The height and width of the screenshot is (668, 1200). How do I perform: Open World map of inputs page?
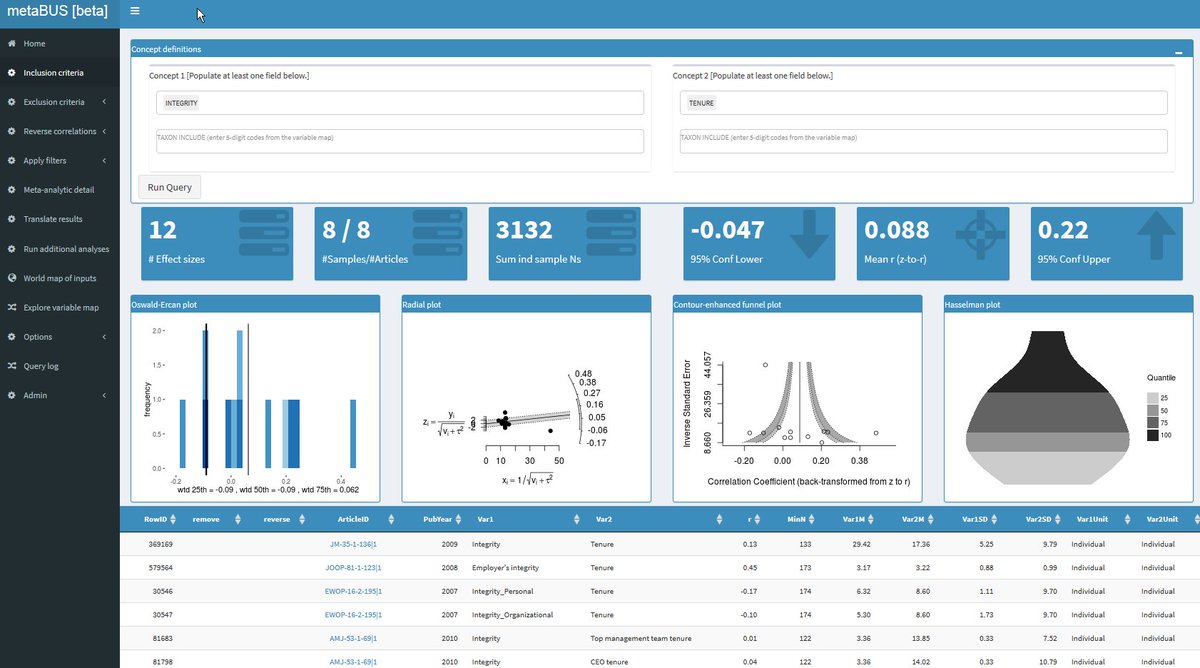[x=60, y=278]
